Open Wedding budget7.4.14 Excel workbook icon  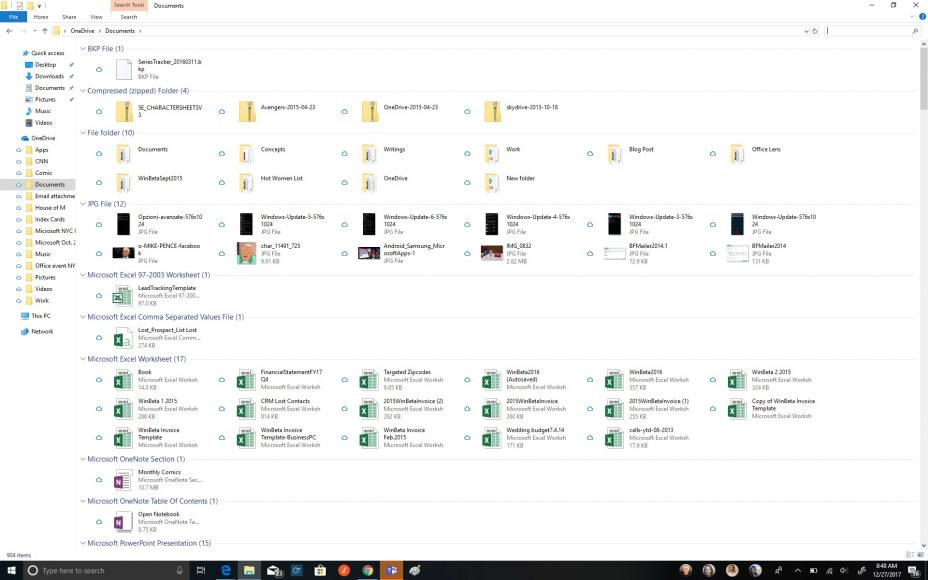492,437
